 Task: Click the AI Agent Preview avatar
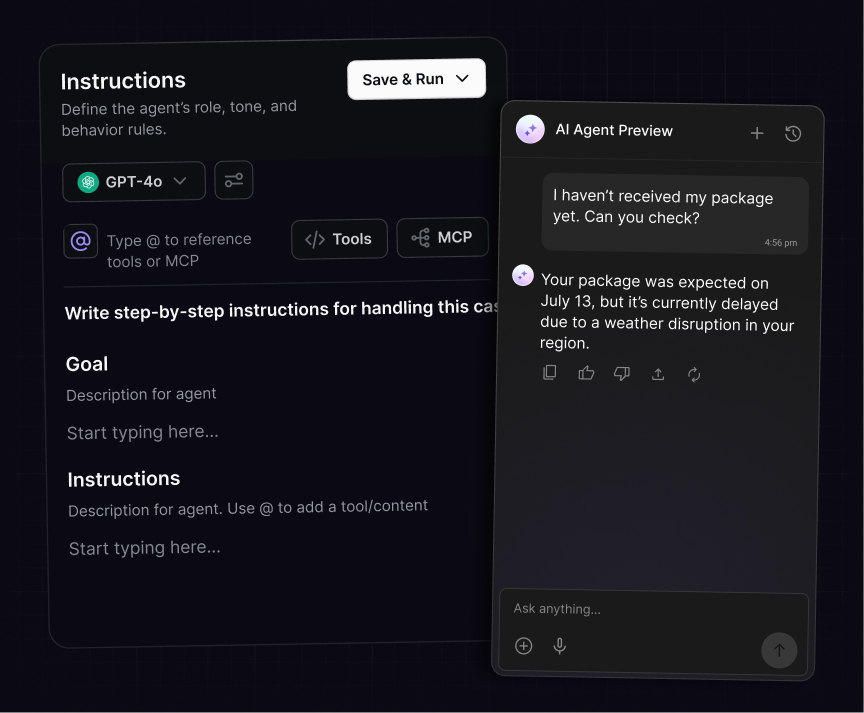pos(530,130)
